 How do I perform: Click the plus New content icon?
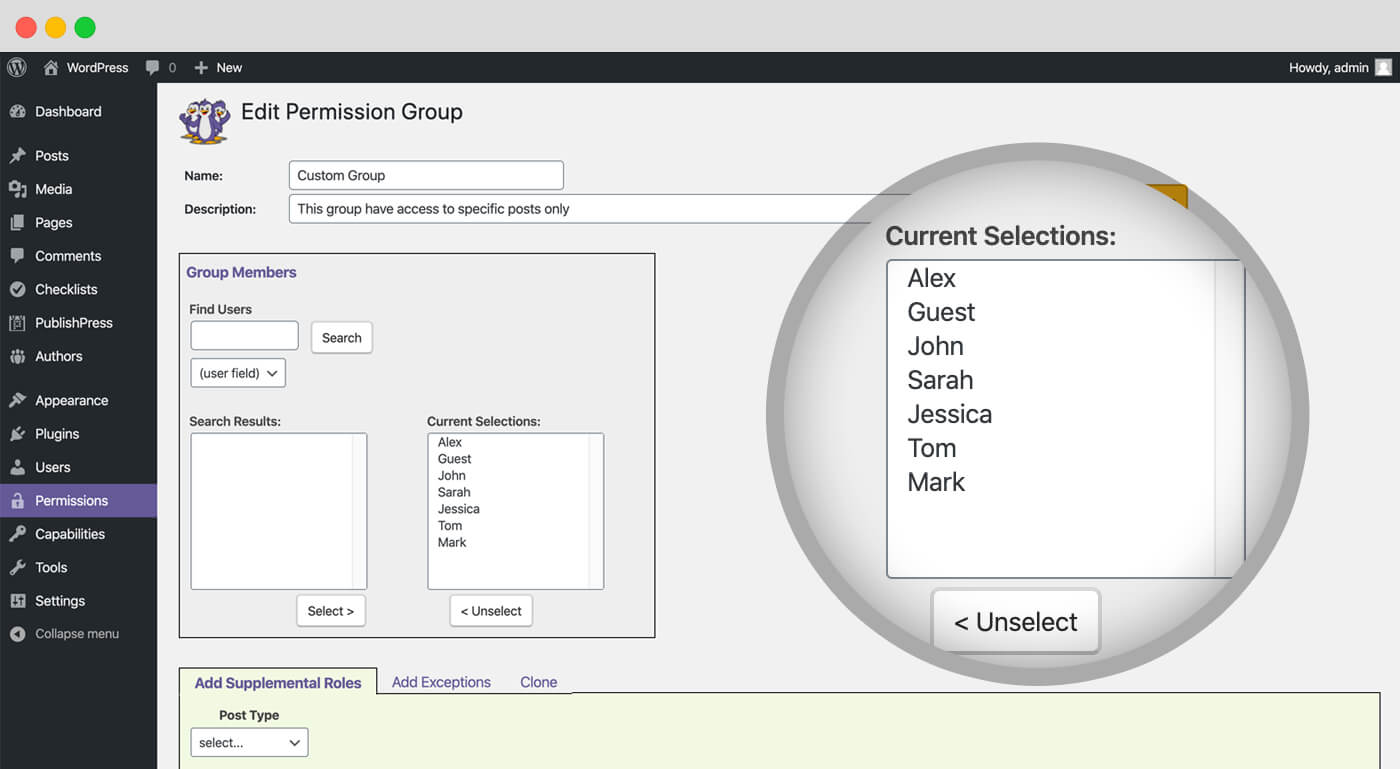(x=201, y=68)
